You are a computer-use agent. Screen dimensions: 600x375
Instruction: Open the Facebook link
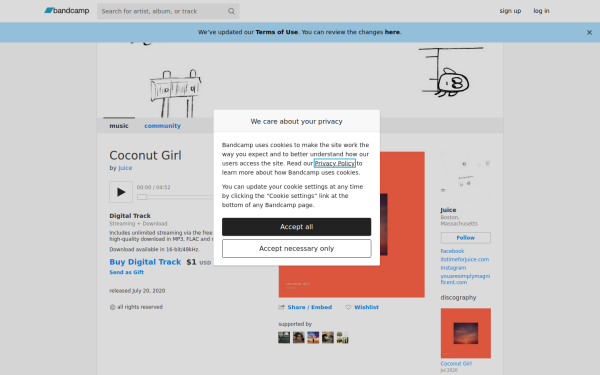pos(452,251)
